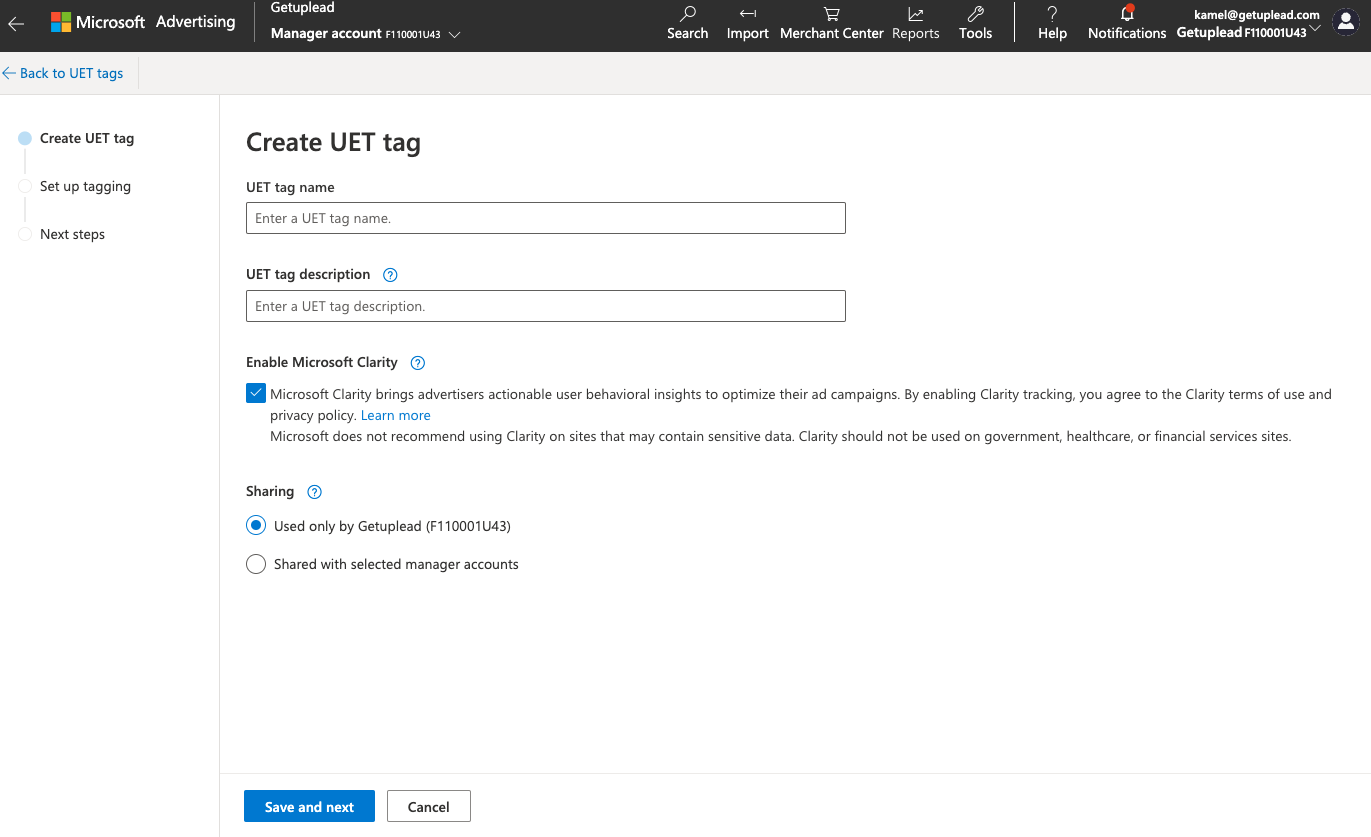1371x837 pixels.
Task: Click Save and next button
Action: point(309,807)
